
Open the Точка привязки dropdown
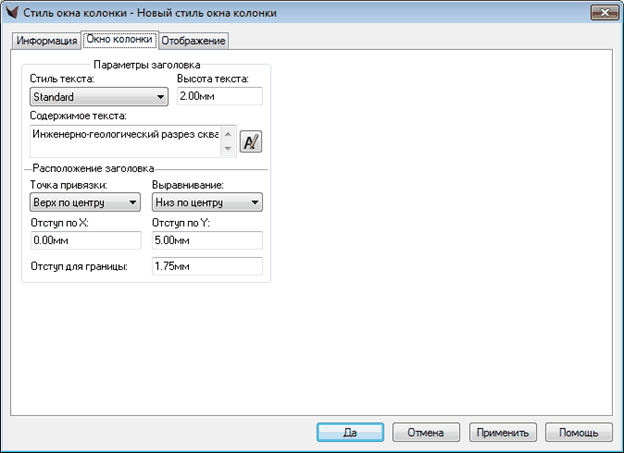[85, 203]
